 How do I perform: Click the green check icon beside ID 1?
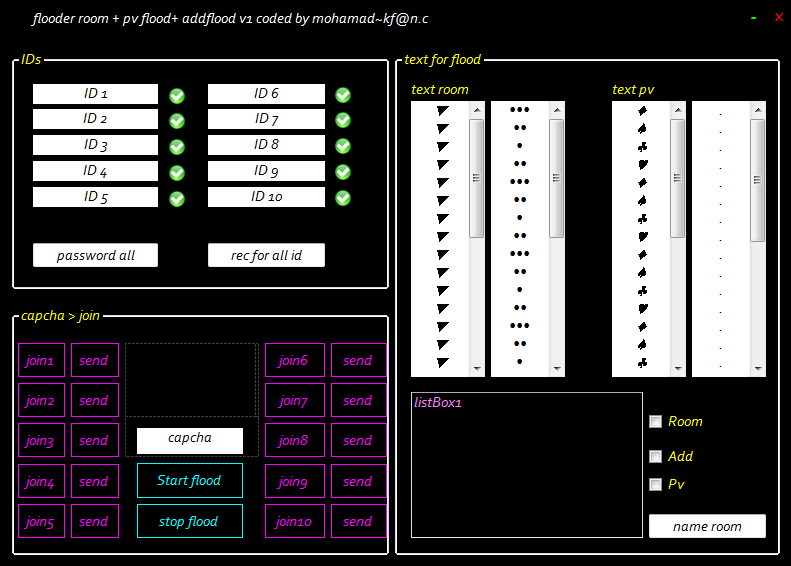tap(177, 96)
